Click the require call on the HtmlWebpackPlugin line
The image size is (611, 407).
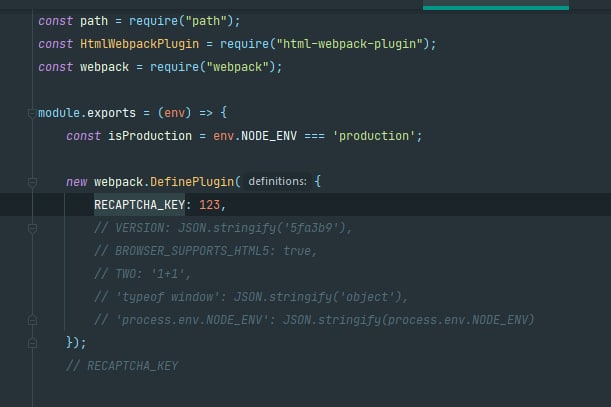point(244,44)
